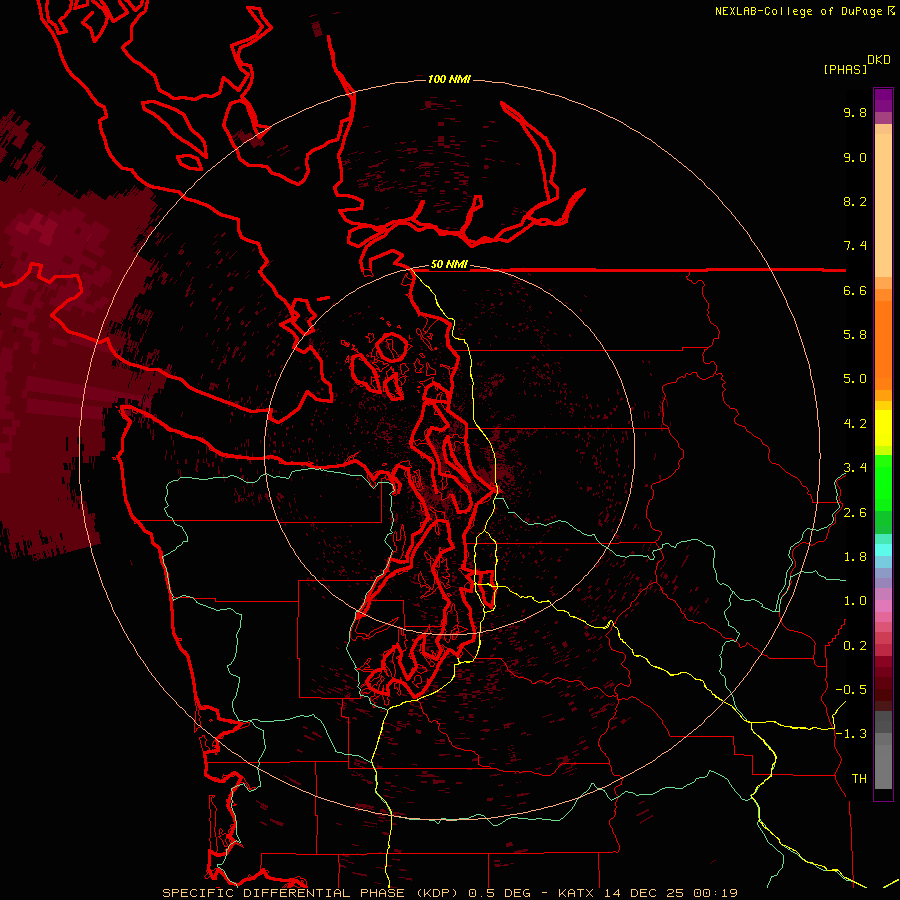The width and height of the screenshot is (900, 900).
Task: Click the 5.0 scale label
Action: [x=855, y=379]
